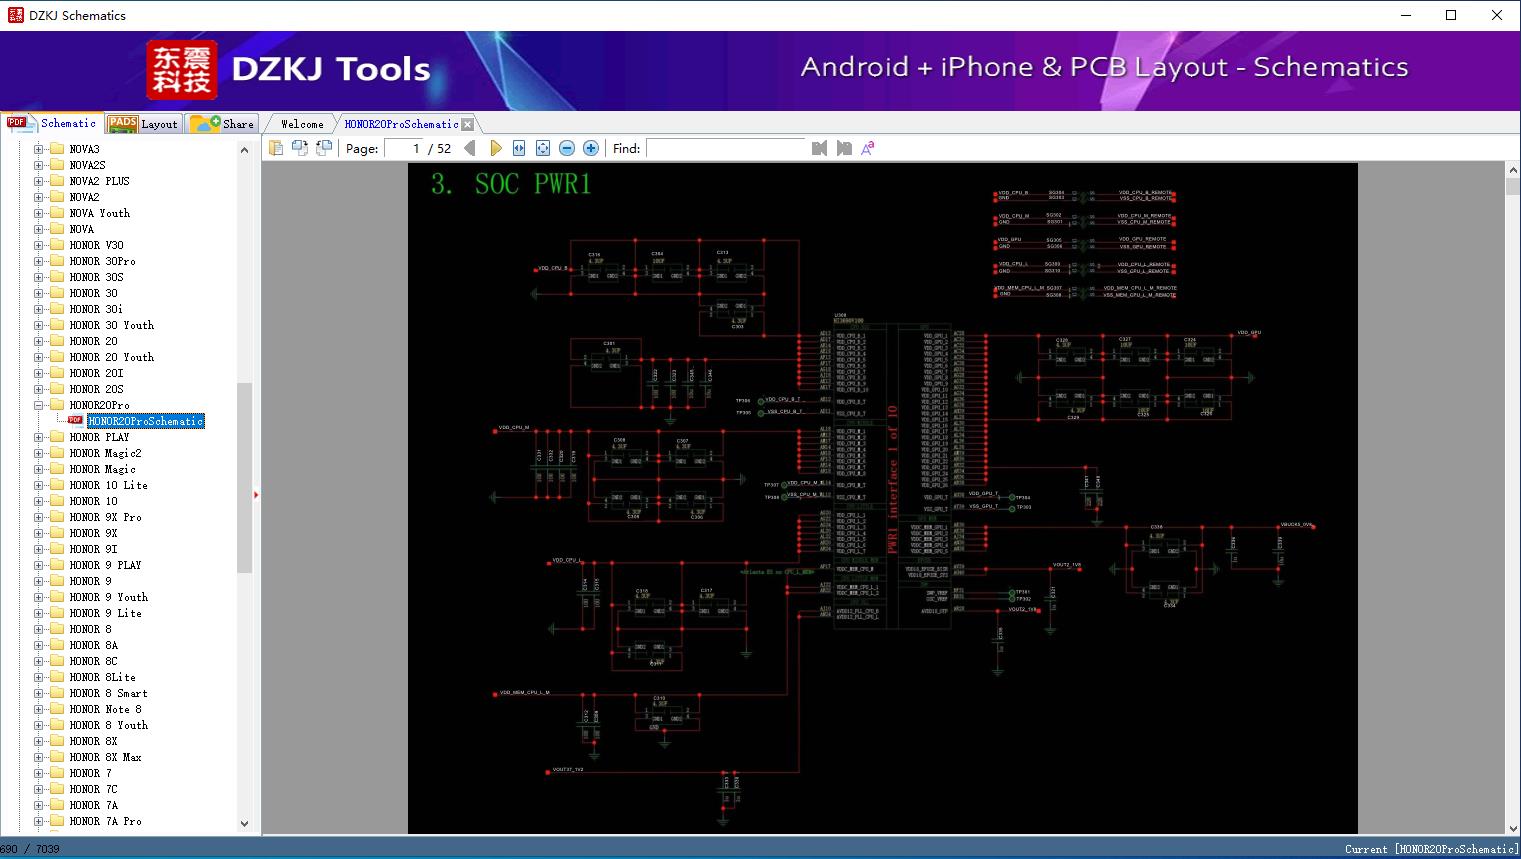The width and height of the screenshot is (1521, 859).
Task: Toggle match case search option
Action: pyautogui.click(x=868, y=148)
